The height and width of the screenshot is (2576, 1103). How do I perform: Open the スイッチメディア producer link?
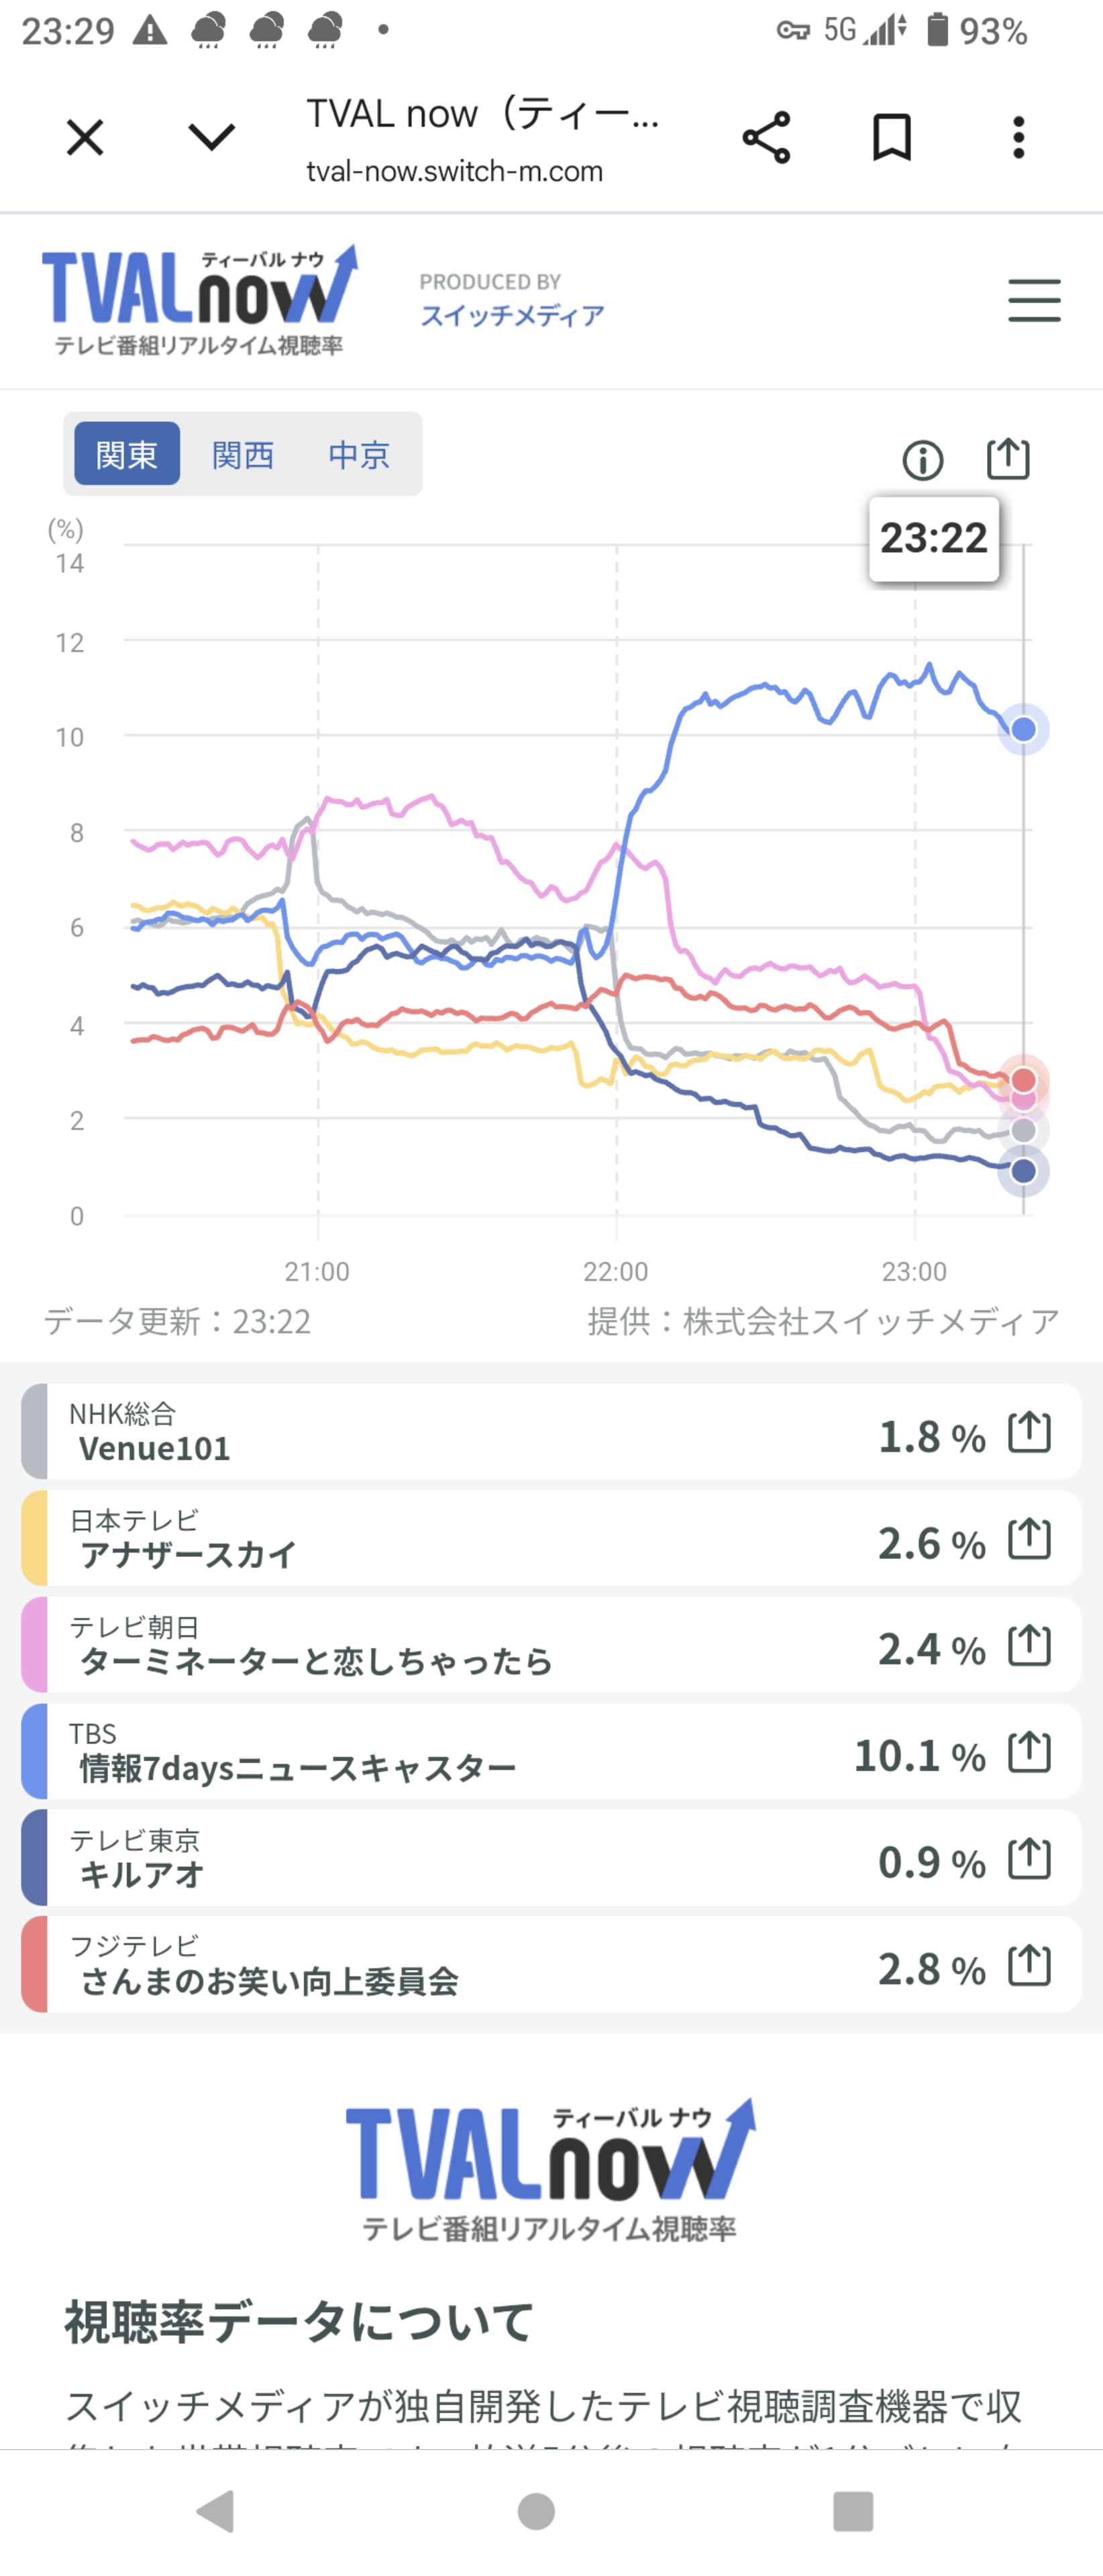[x=511, y=315]
